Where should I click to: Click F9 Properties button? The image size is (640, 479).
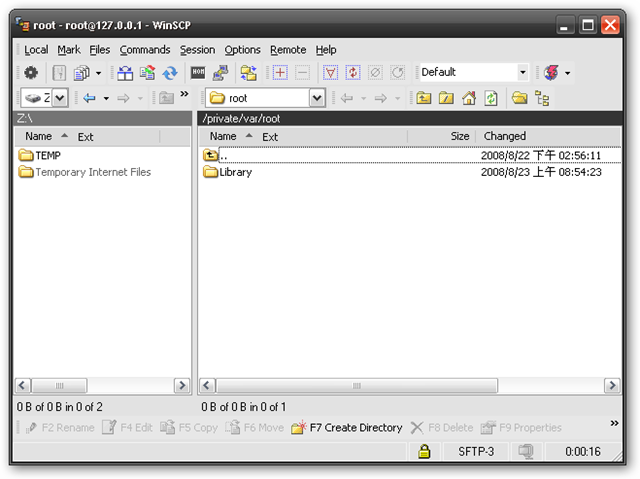[521, 428]
